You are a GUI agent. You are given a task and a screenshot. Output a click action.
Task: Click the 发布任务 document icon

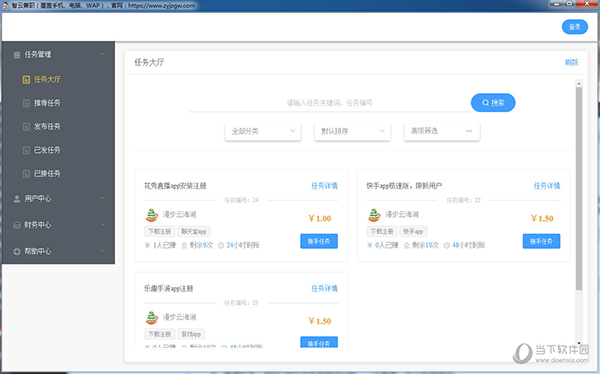(x=26, y=127)
